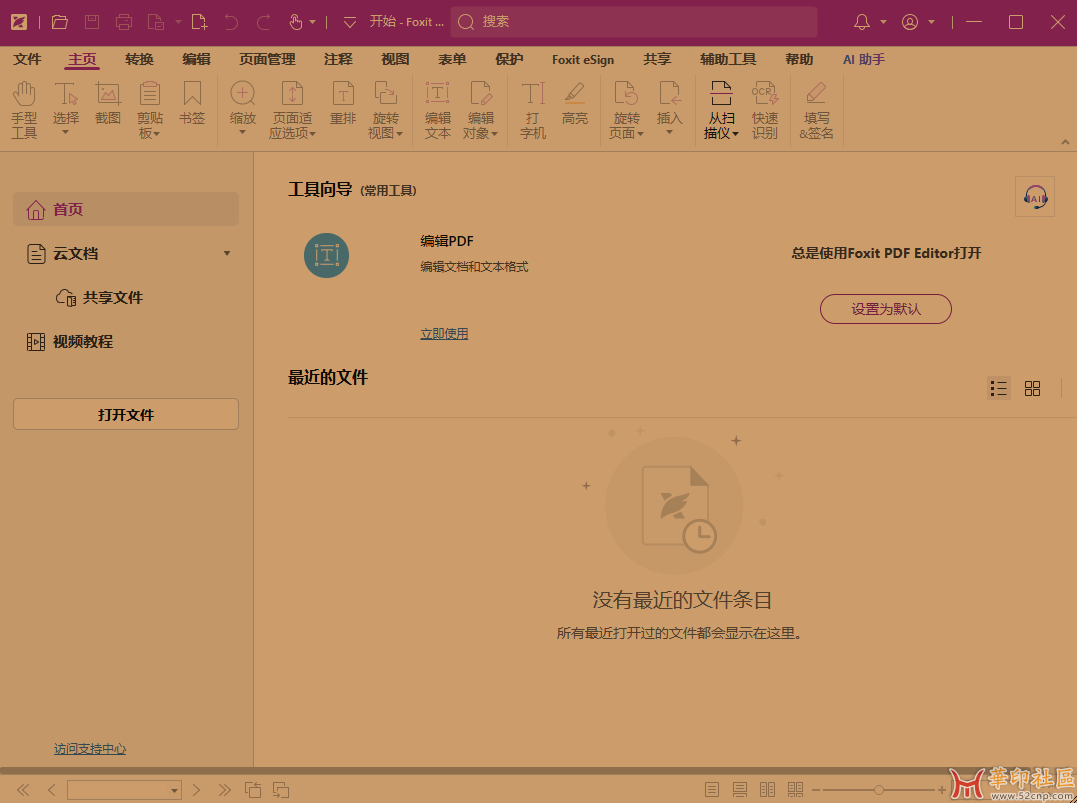Screen dimensions: 1077x803
Task: Switch recent files to list view
Action: click(998, 388)
